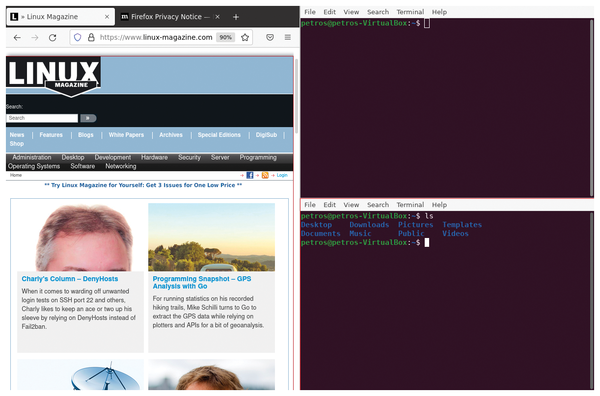Select the Development topic
The width and height of the screenshot is (600, 396).
[113, 158]
